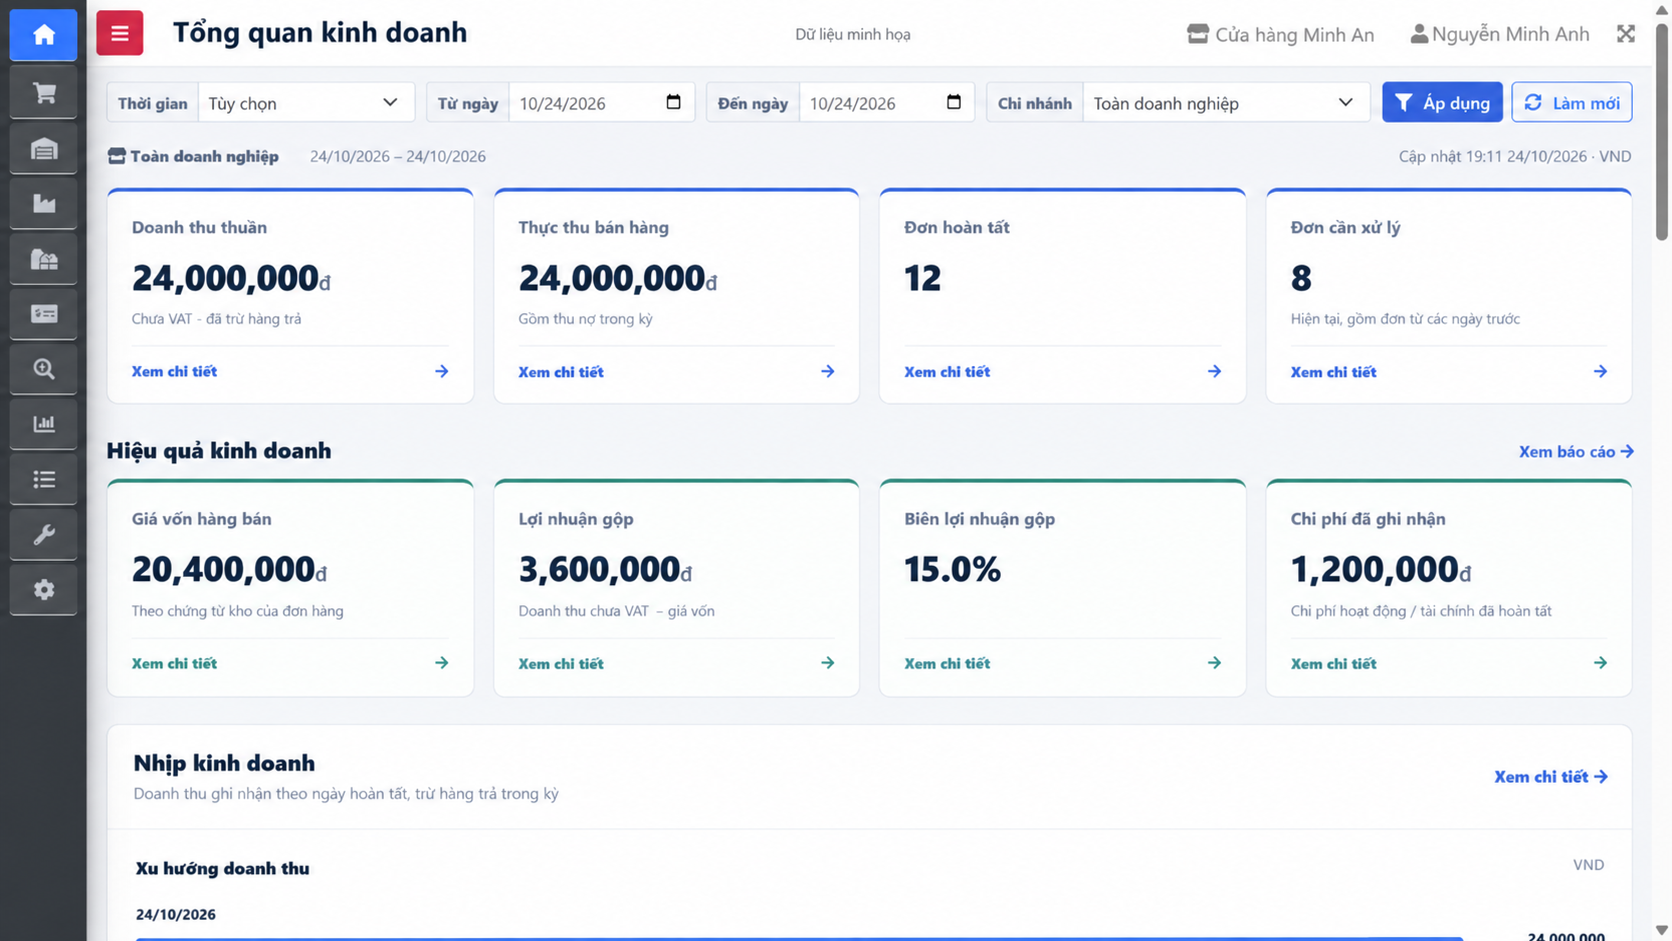Click the Dữ liệu minh họa label
This screenshot has width=1672, height=941.
pos(853,34)
